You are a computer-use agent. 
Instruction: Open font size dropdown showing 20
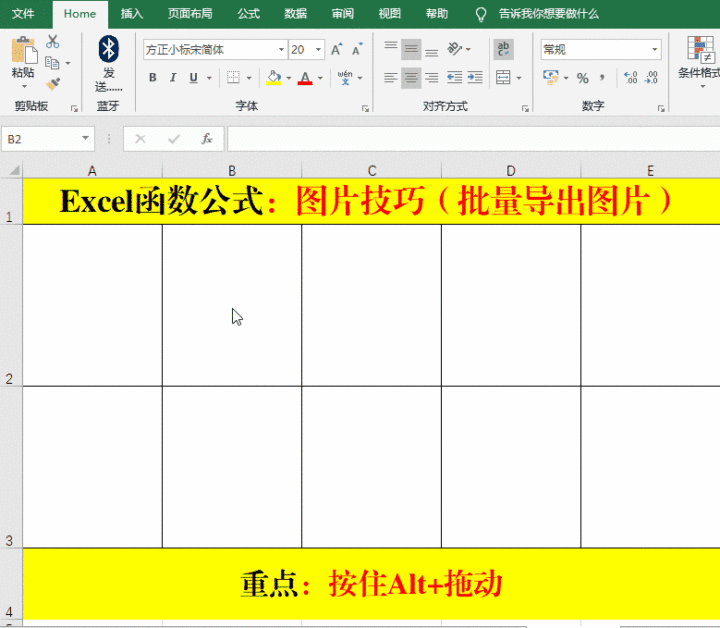click(x=318, y=49)
